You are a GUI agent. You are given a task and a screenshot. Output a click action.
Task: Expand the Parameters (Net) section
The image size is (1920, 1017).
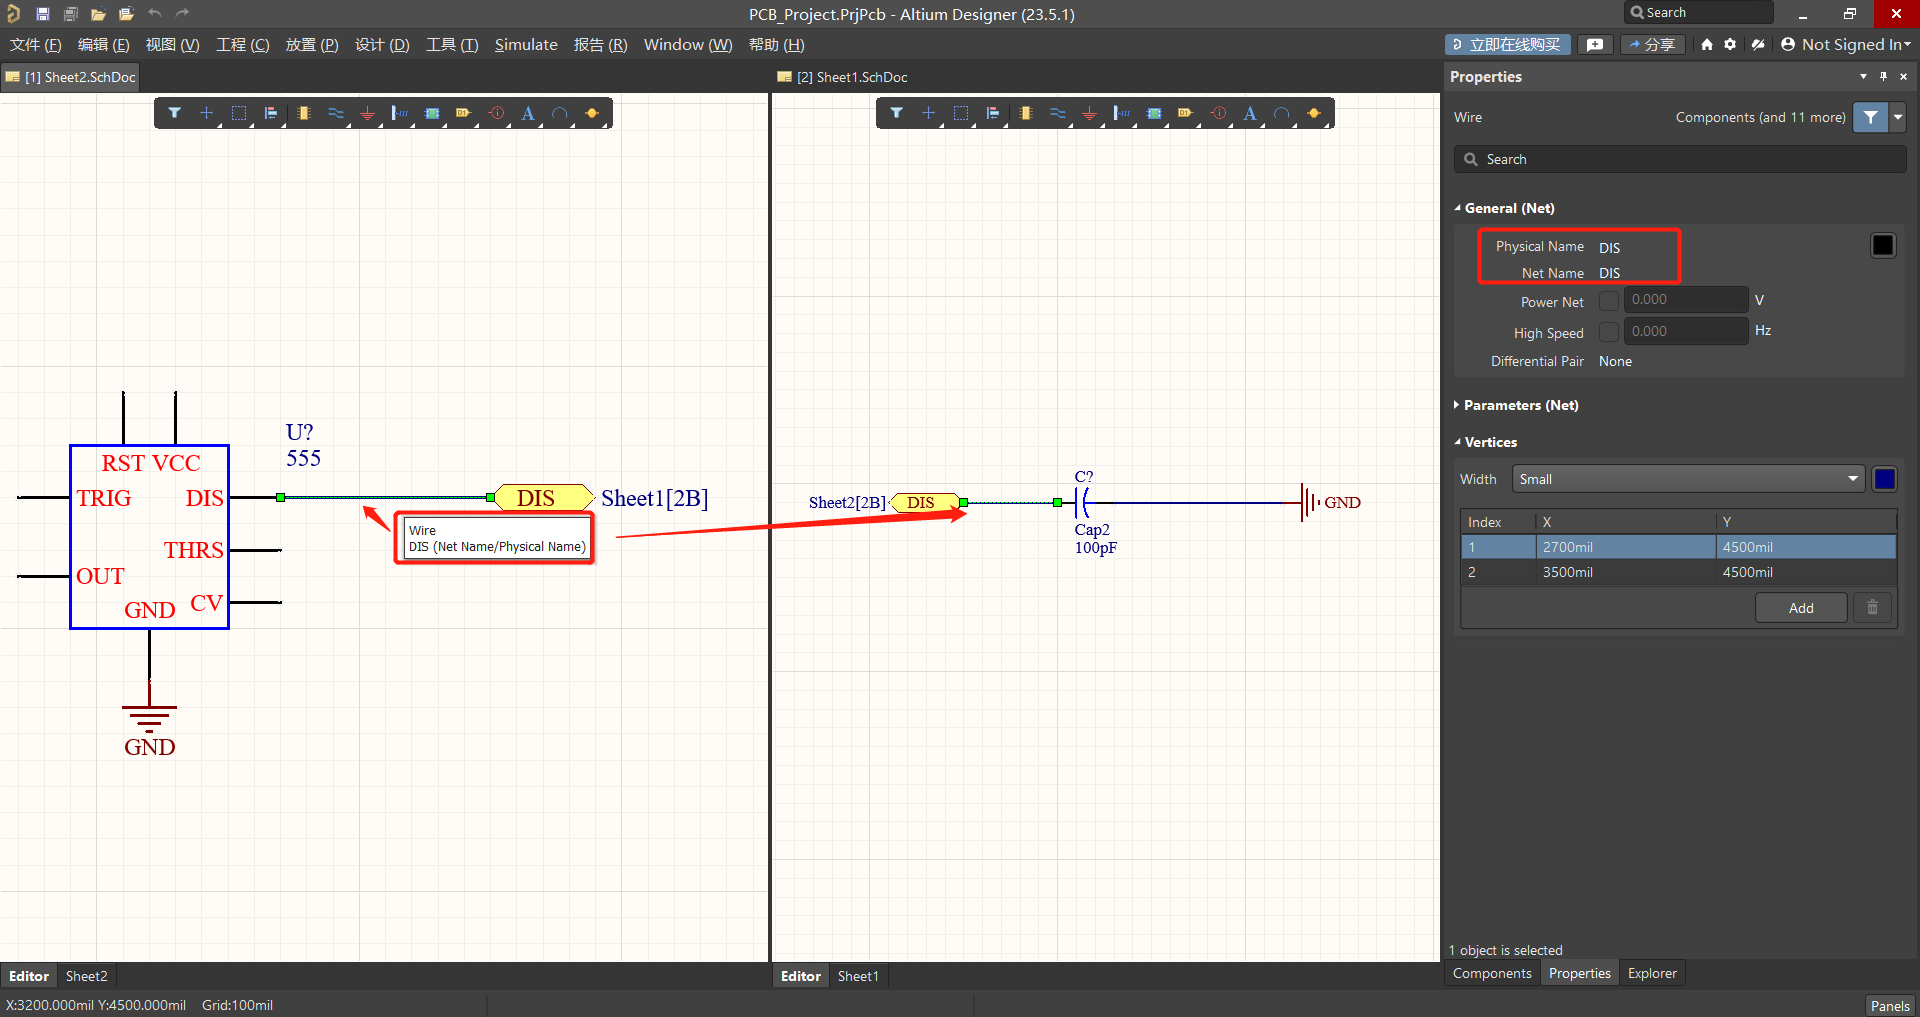1520,405
